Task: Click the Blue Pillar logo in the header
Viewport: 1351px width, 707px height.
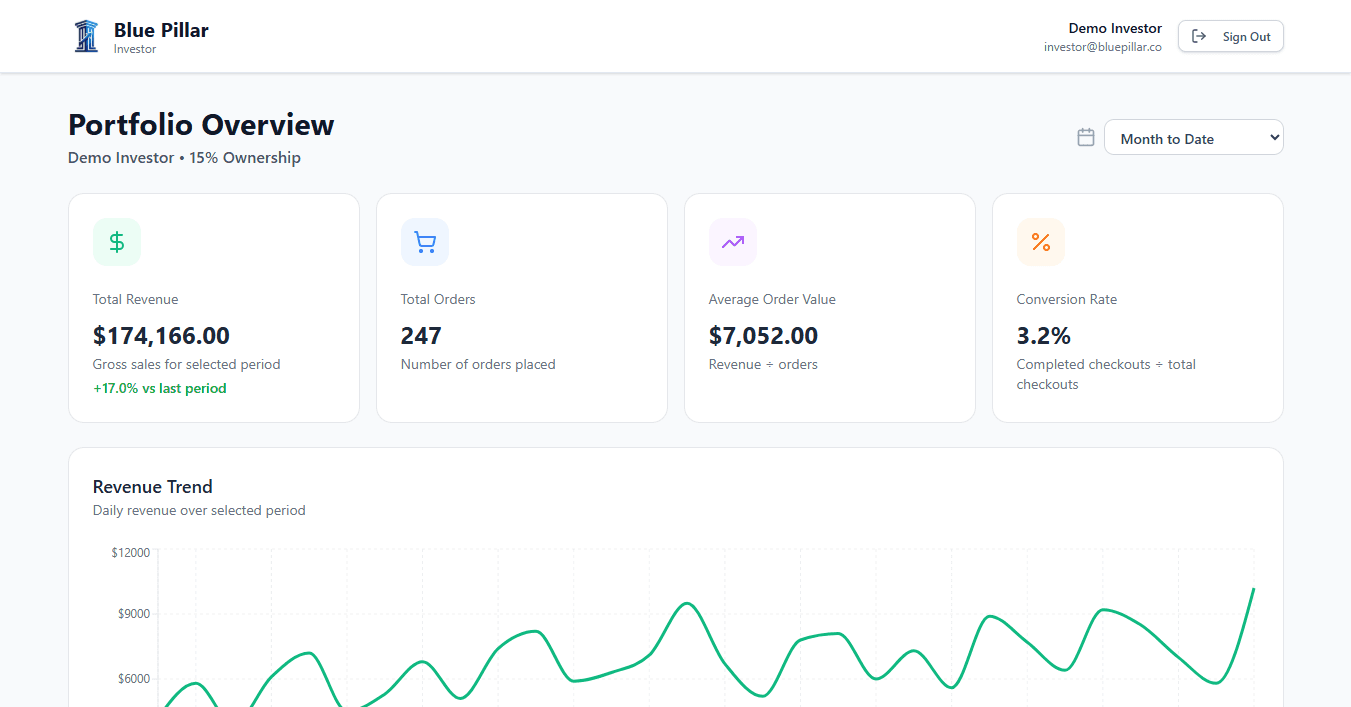Action: 87,33
